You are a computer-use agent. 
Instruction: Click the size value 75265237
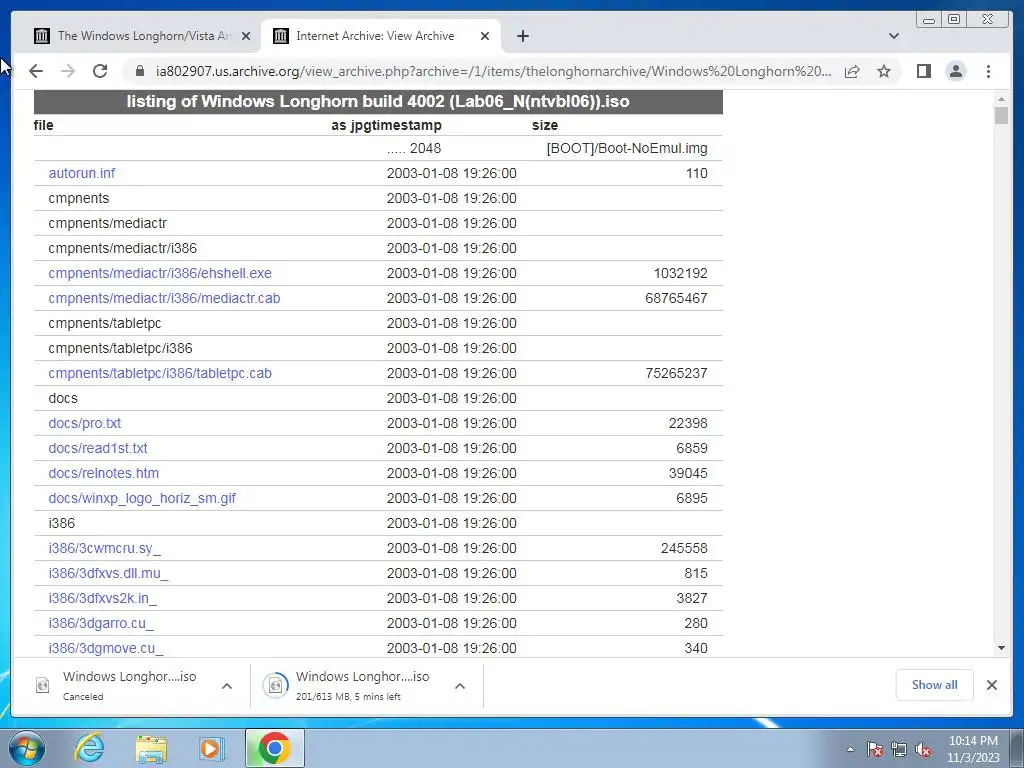[676, 373]
